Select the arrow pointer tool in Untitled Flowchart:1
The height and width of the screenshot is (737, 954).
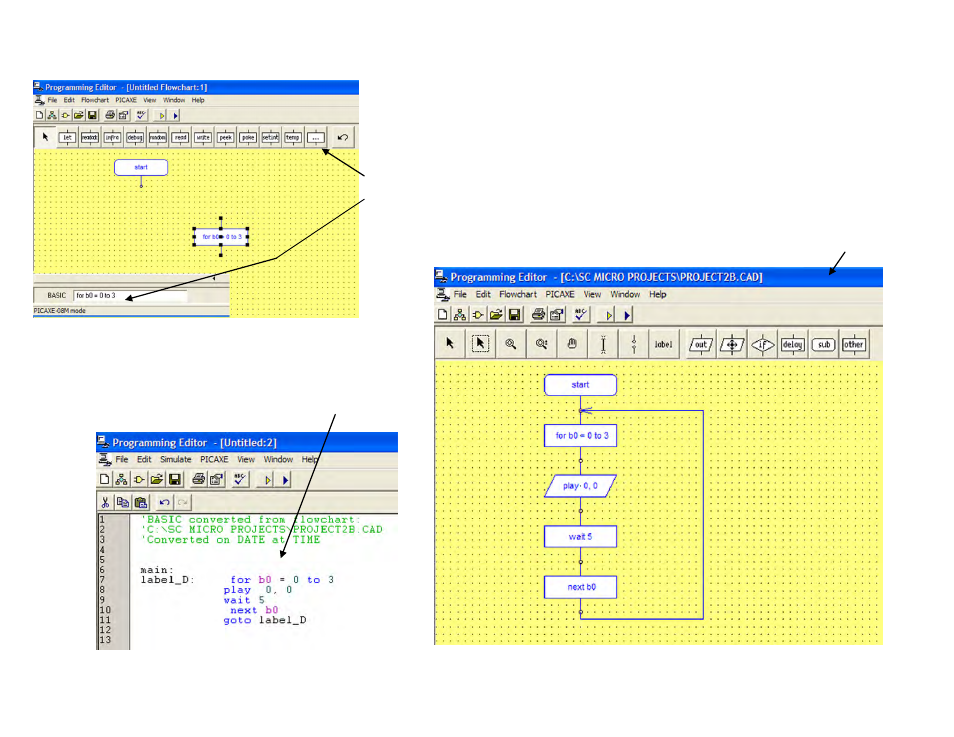click(45, 138)
